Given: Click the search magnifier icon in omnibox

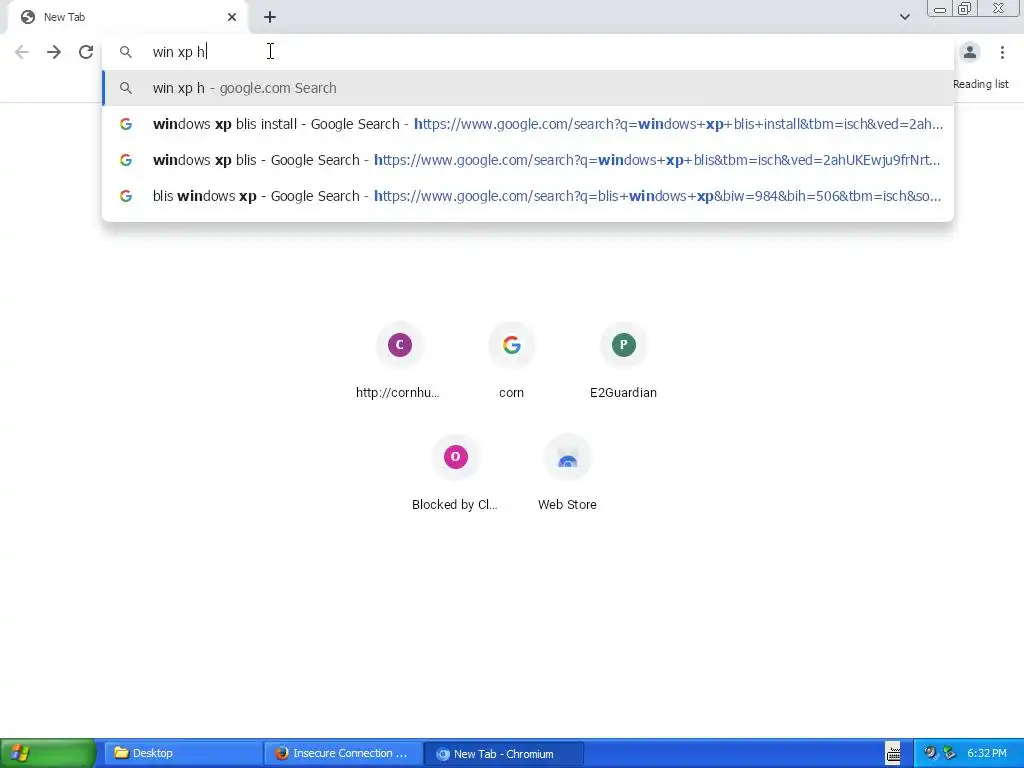Looking at the screenshot, I should [126, 52].
